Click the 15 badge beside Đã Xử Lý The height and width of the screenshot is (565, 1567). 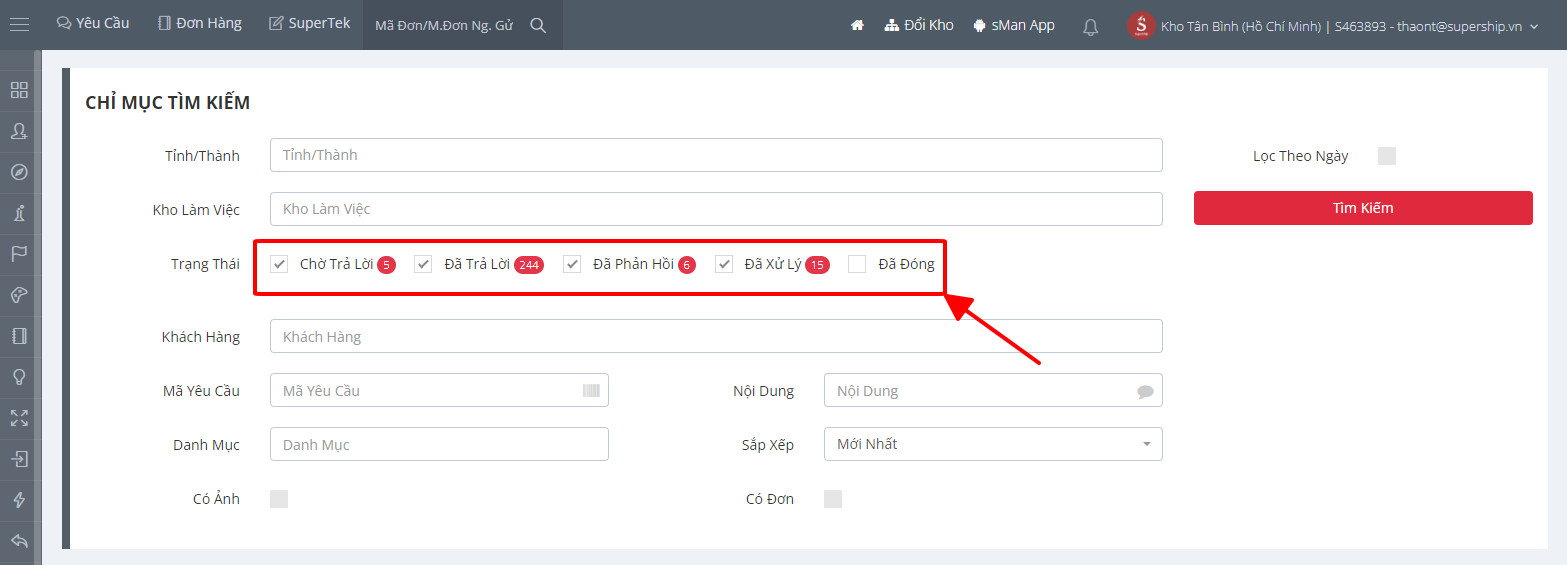coord(817,265)
